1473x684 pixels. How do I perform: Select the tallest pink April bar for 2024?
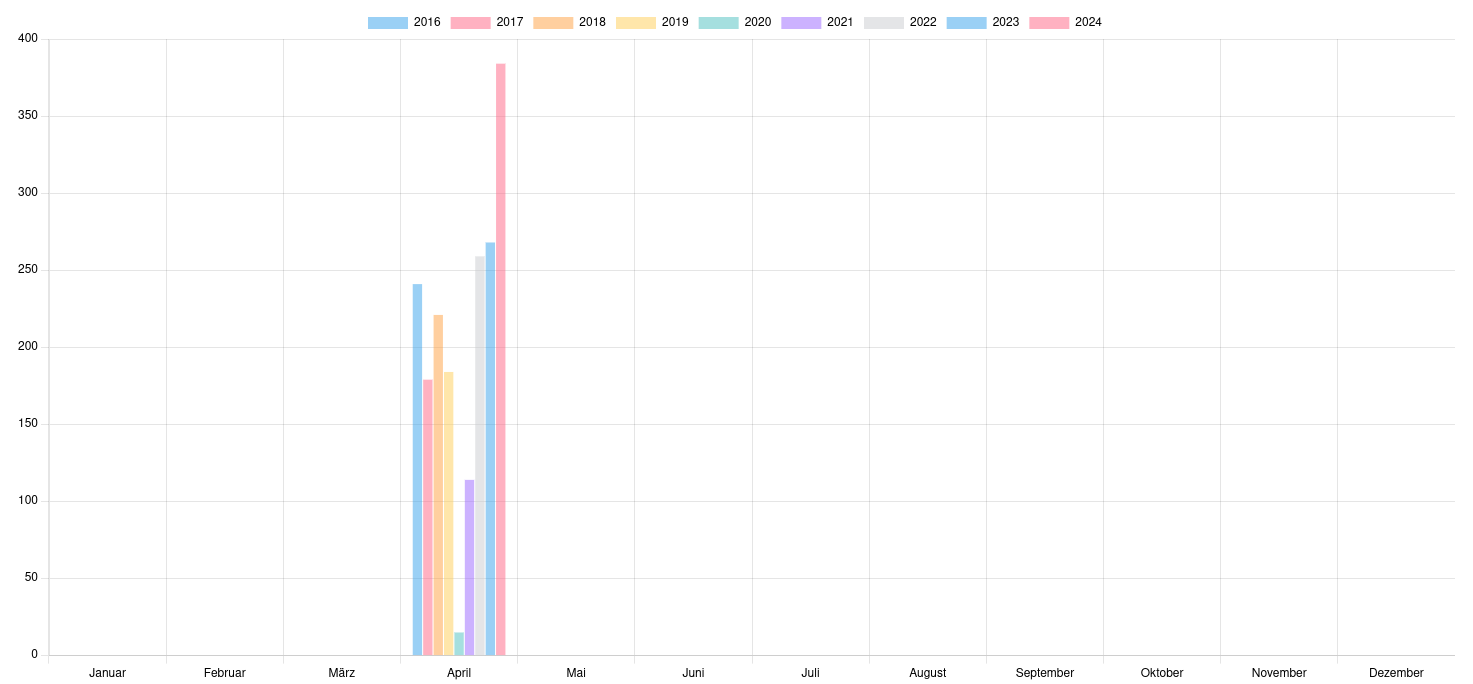(500, 360)
